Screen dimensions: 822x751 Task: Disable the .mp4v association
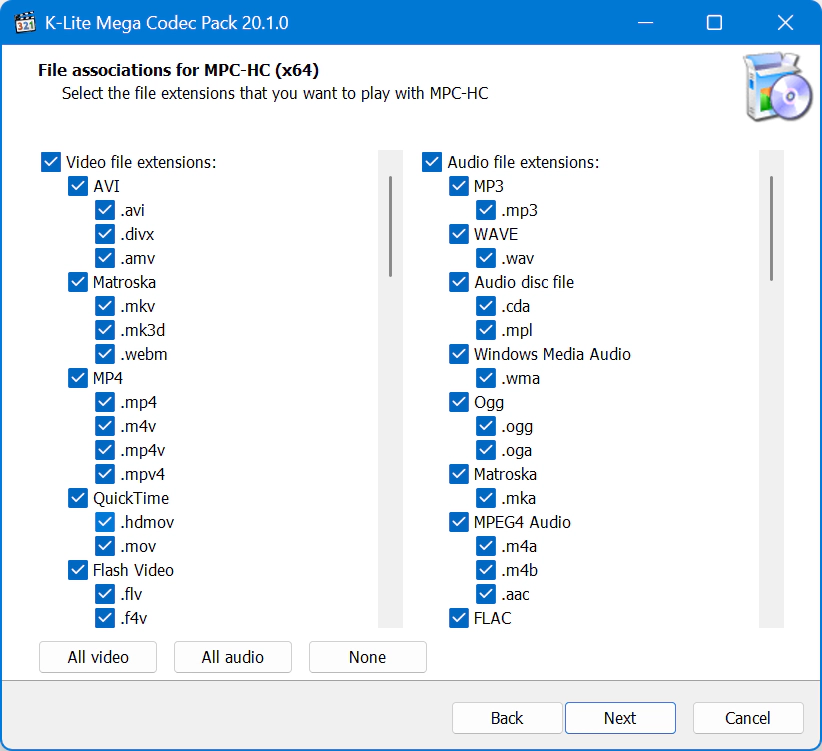pyautogui.click(x=105, y=450)
